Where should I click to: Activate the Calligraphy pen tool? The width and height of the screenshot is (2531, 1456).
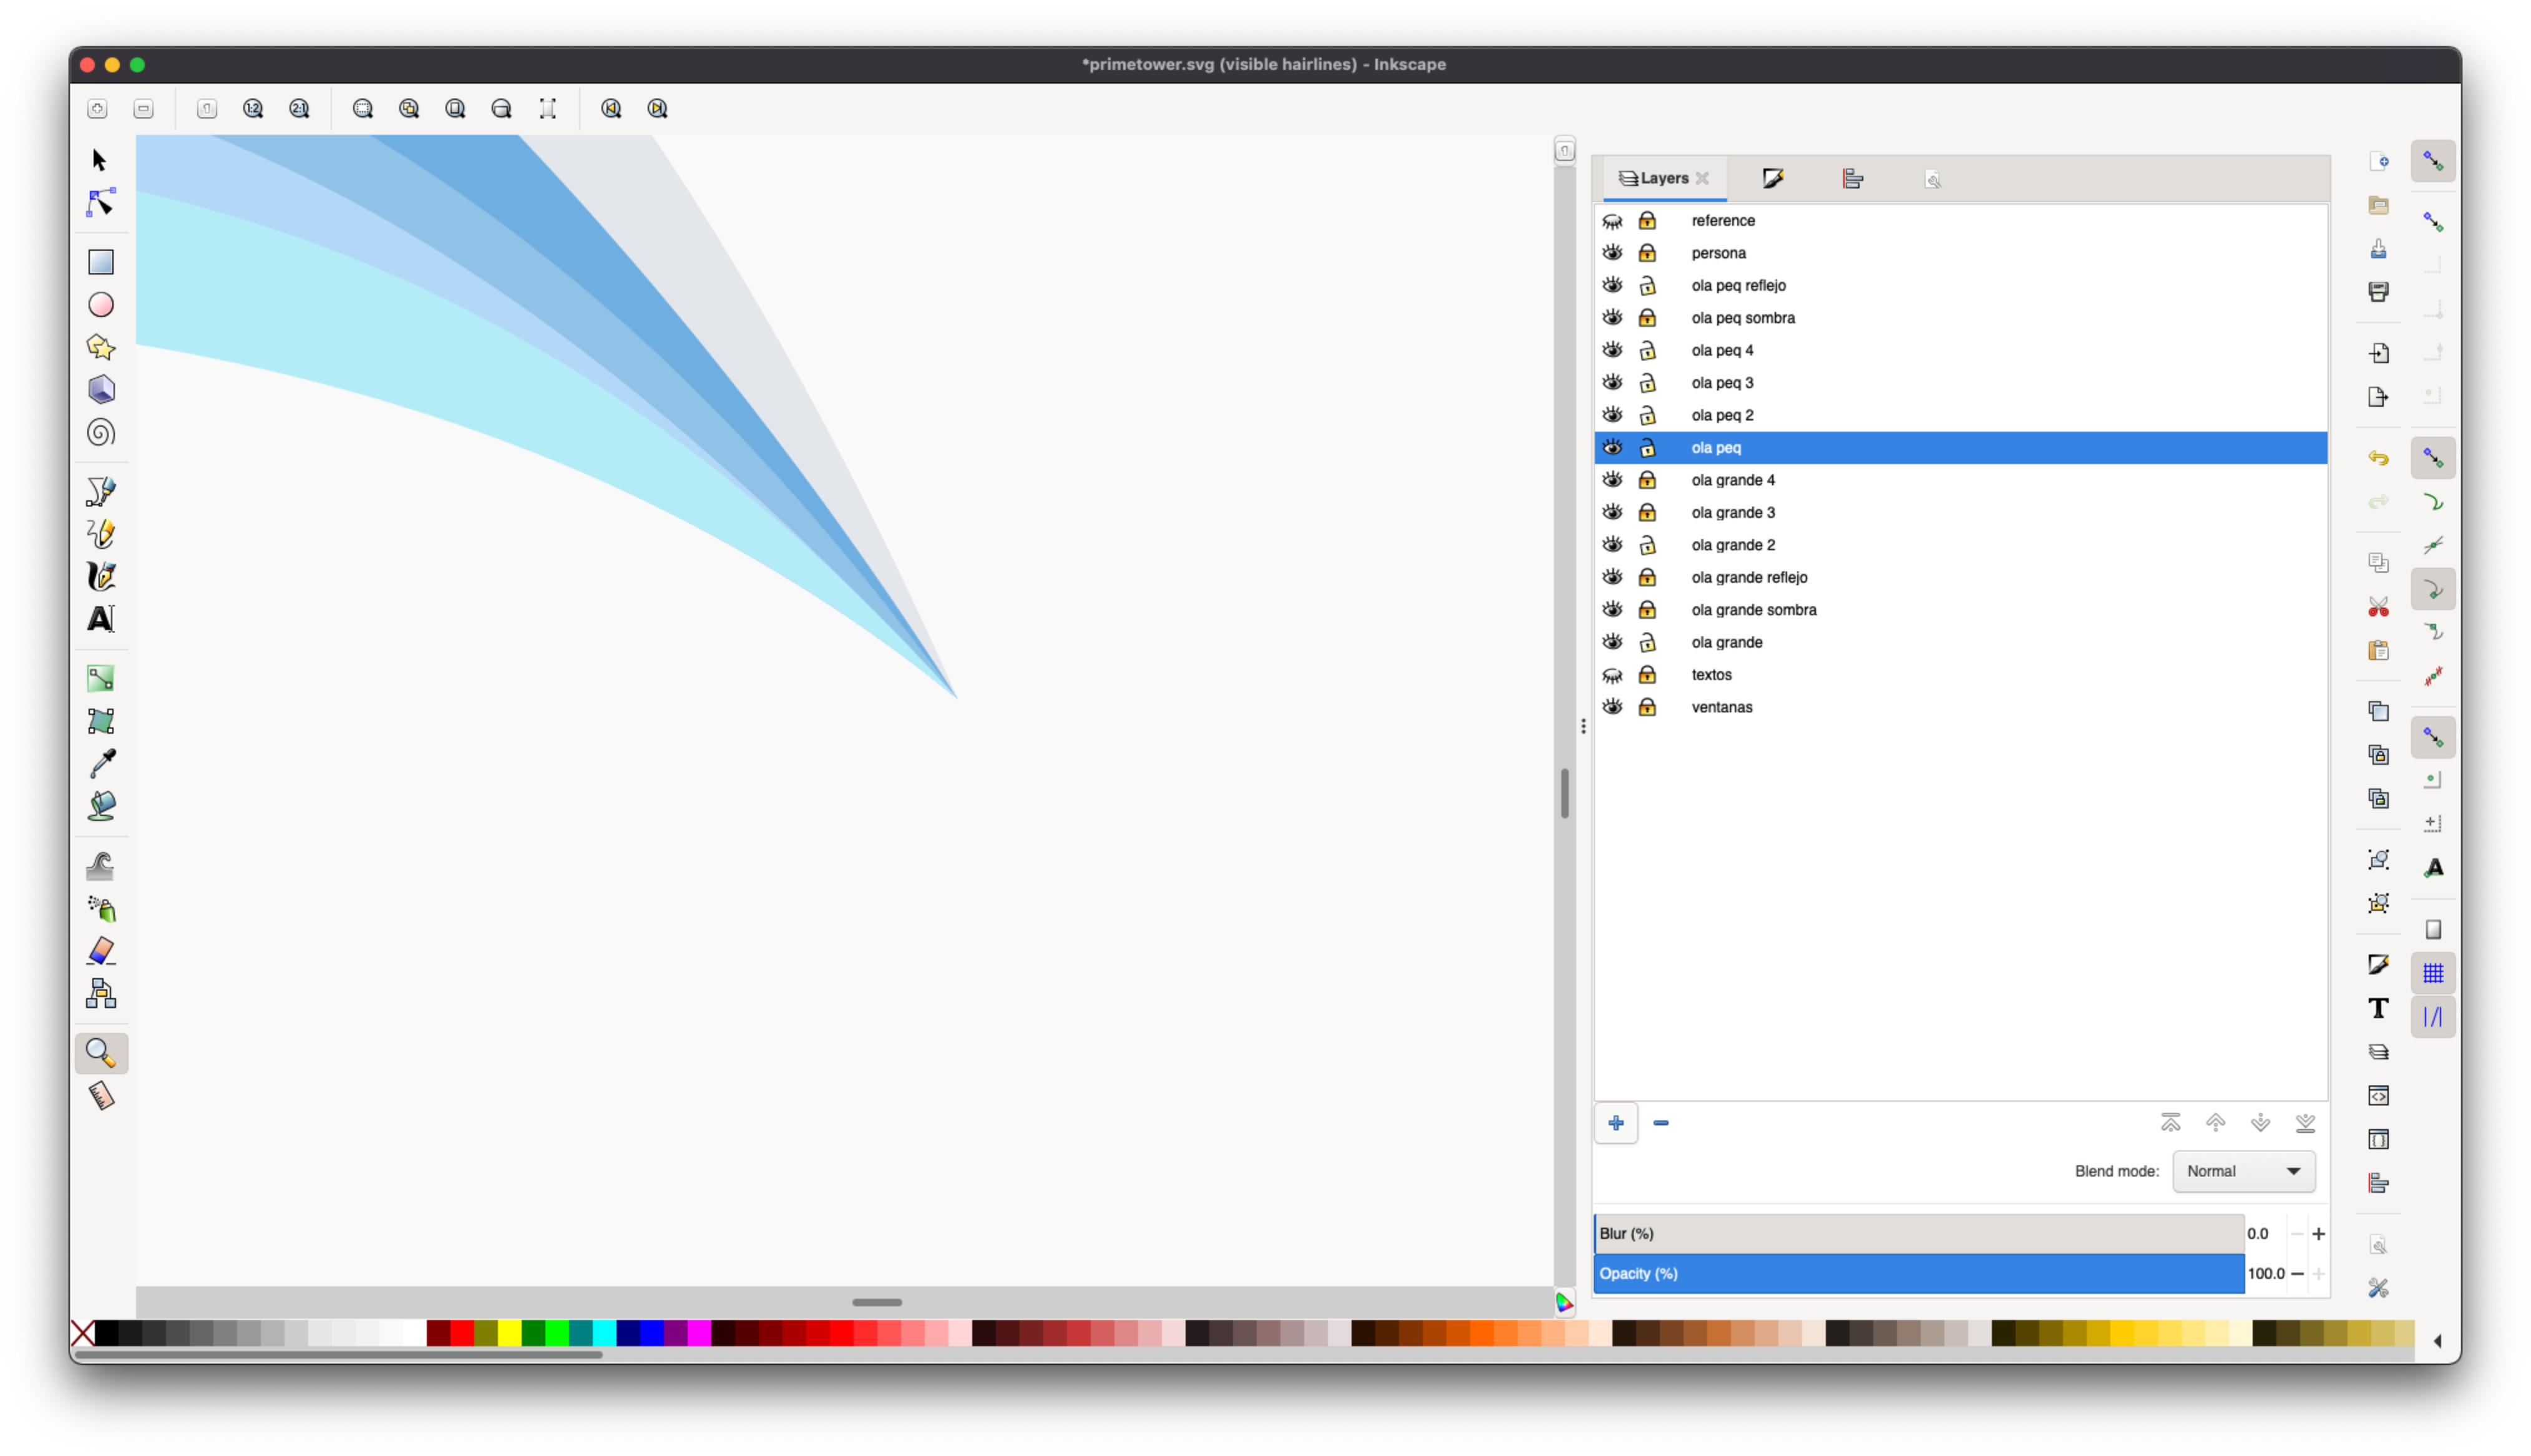(x=101, y=577)
